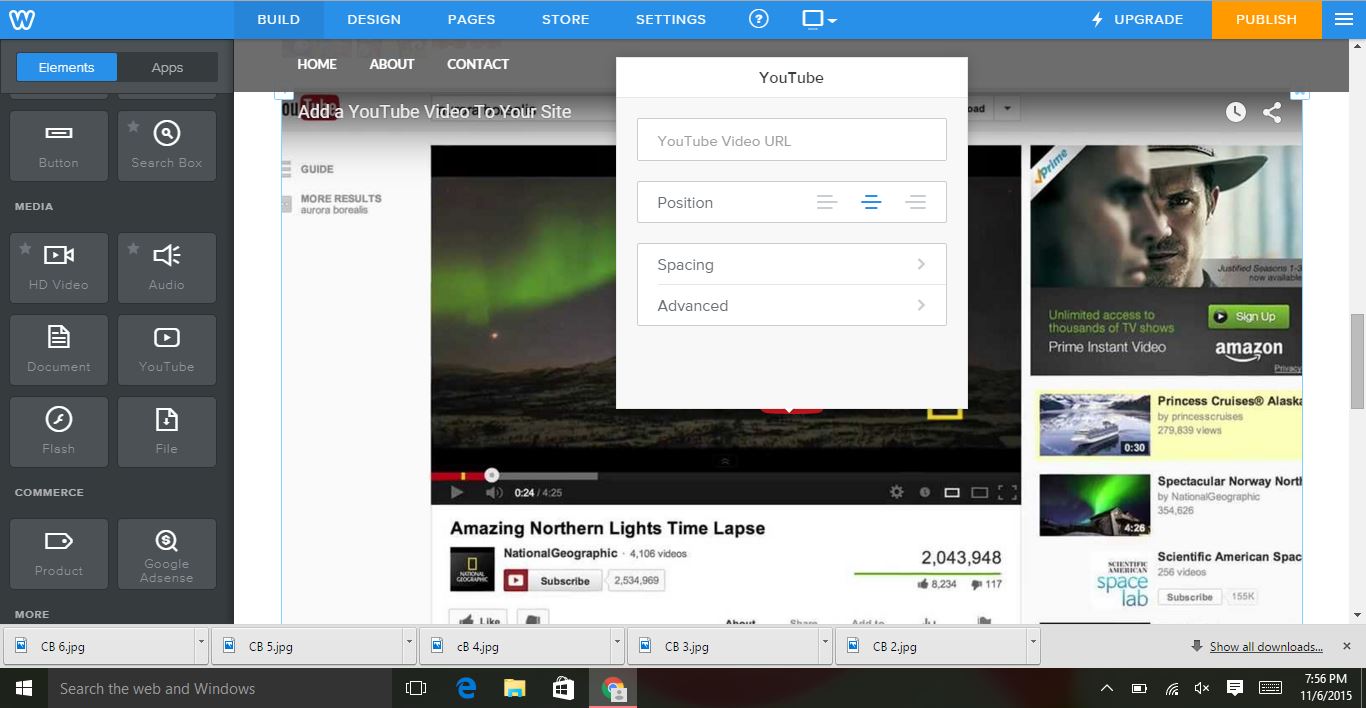Viewport: 1366px width, 708px height.
Task: Click the Sign Up button in ad
Action: click(x=1249, y=317)
